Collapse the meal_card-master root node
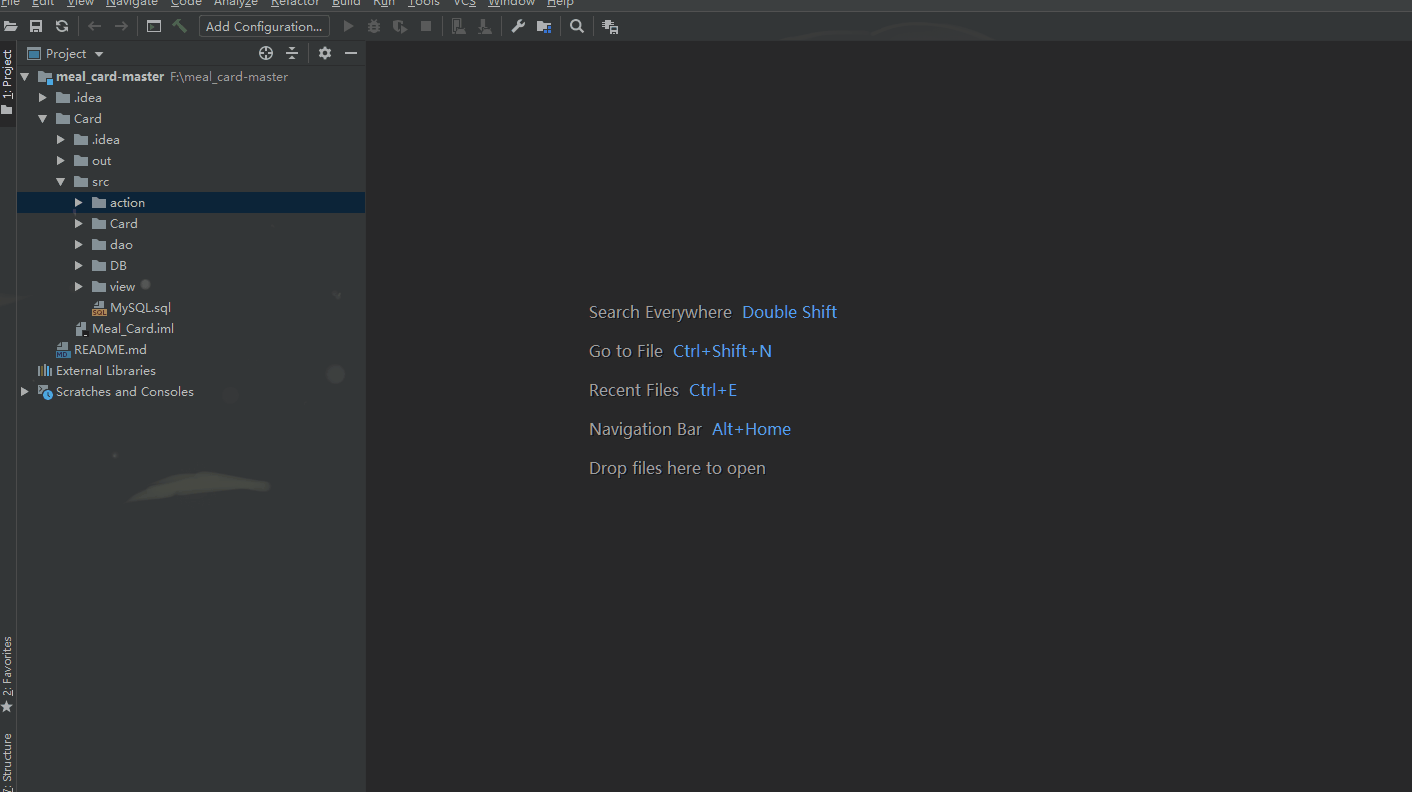The height and width of the screenshot is (792, 1412). [x=25, y=77]
